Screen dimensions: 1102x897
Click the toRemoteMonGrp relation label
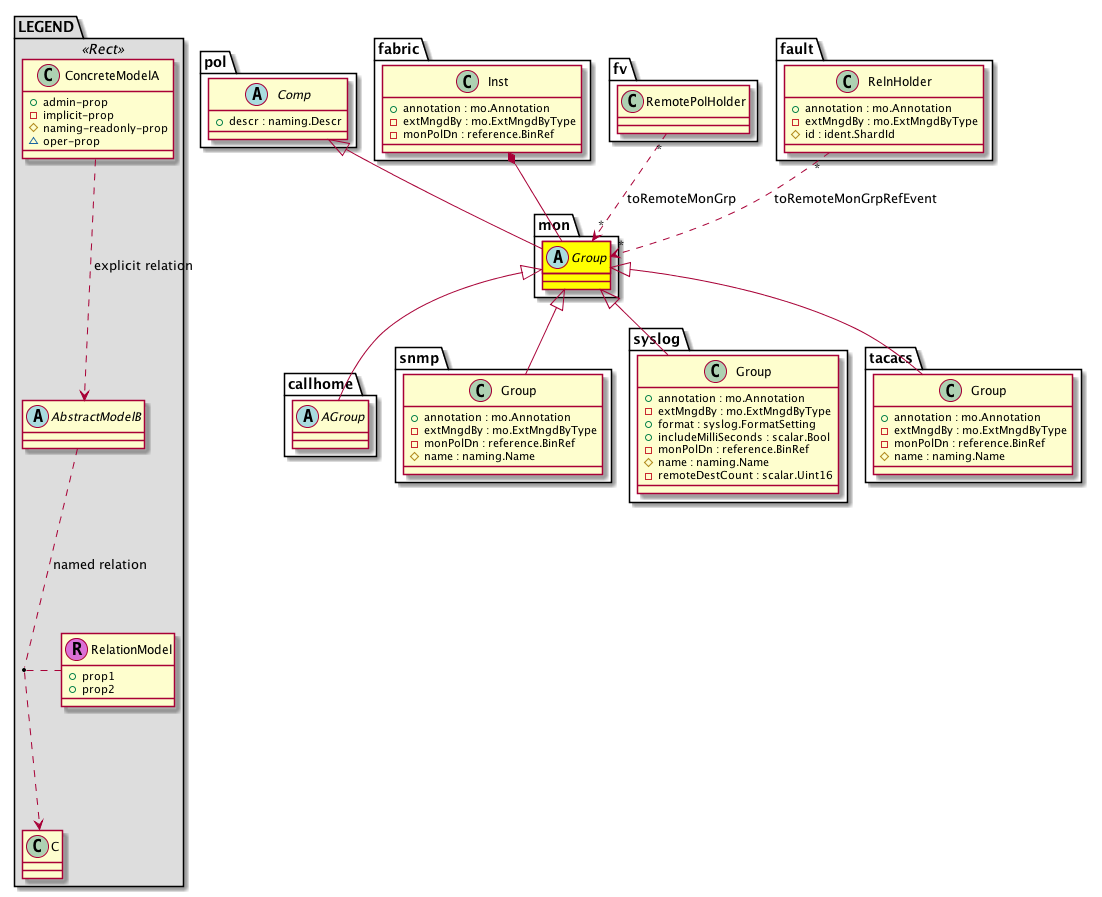(680, 198)
